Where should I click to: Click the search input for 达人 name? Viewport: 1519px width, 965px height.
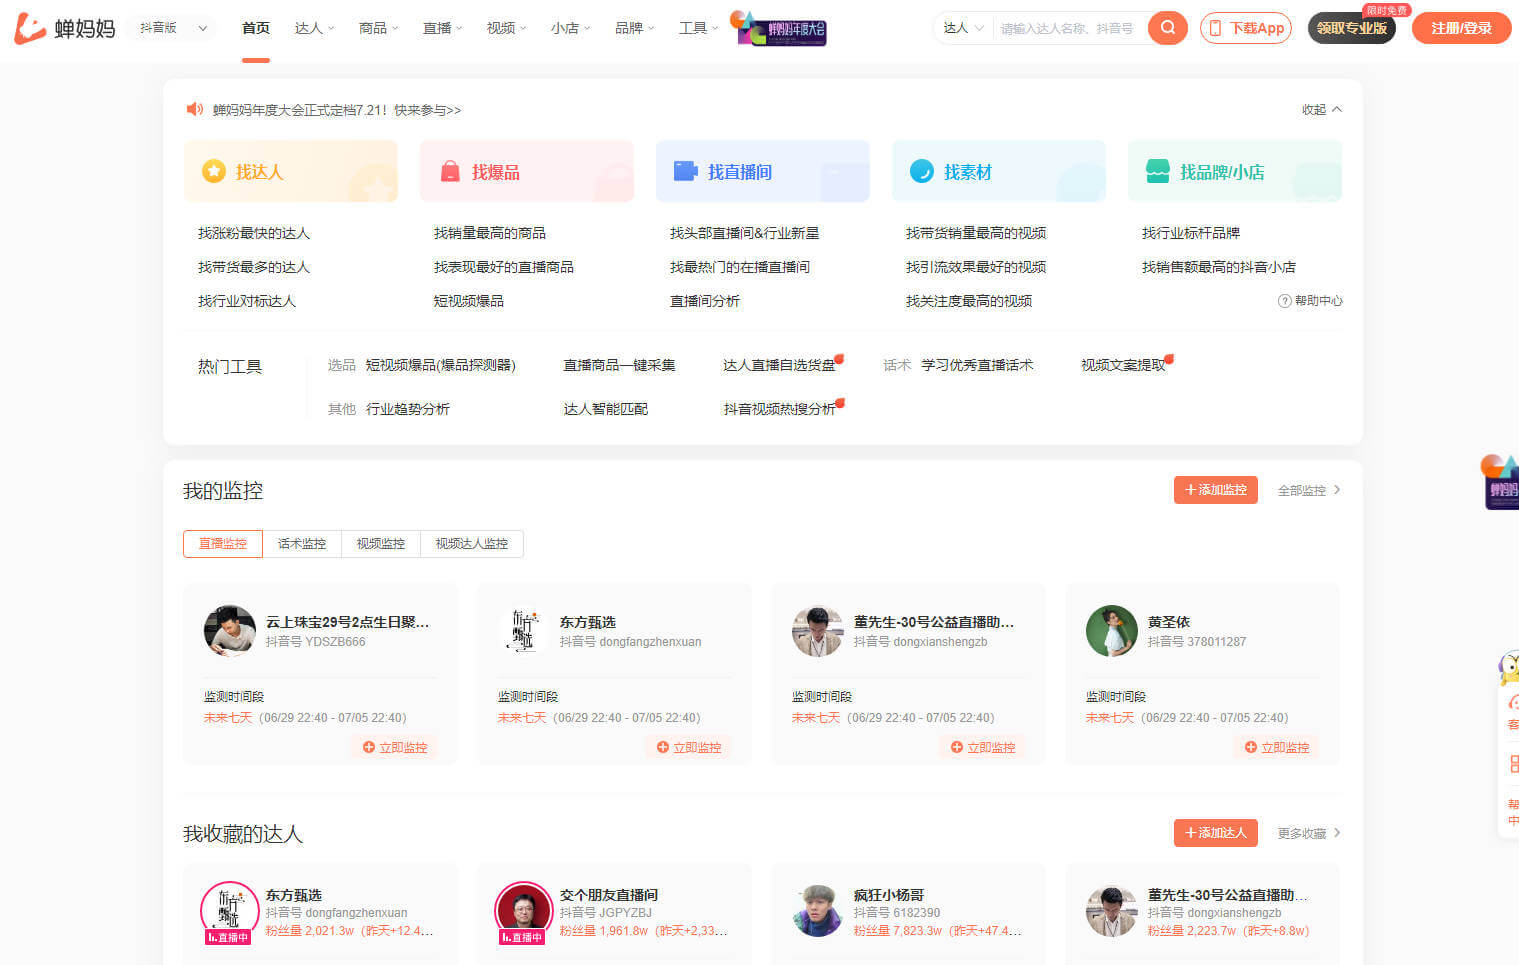click(x=1068, y=28)
